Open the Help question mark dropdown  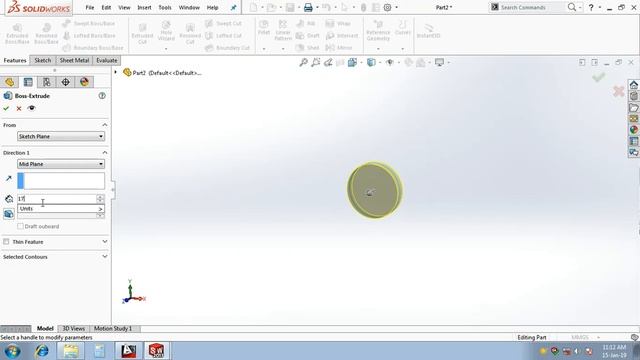pyautogui.click(x=600, y=7)
